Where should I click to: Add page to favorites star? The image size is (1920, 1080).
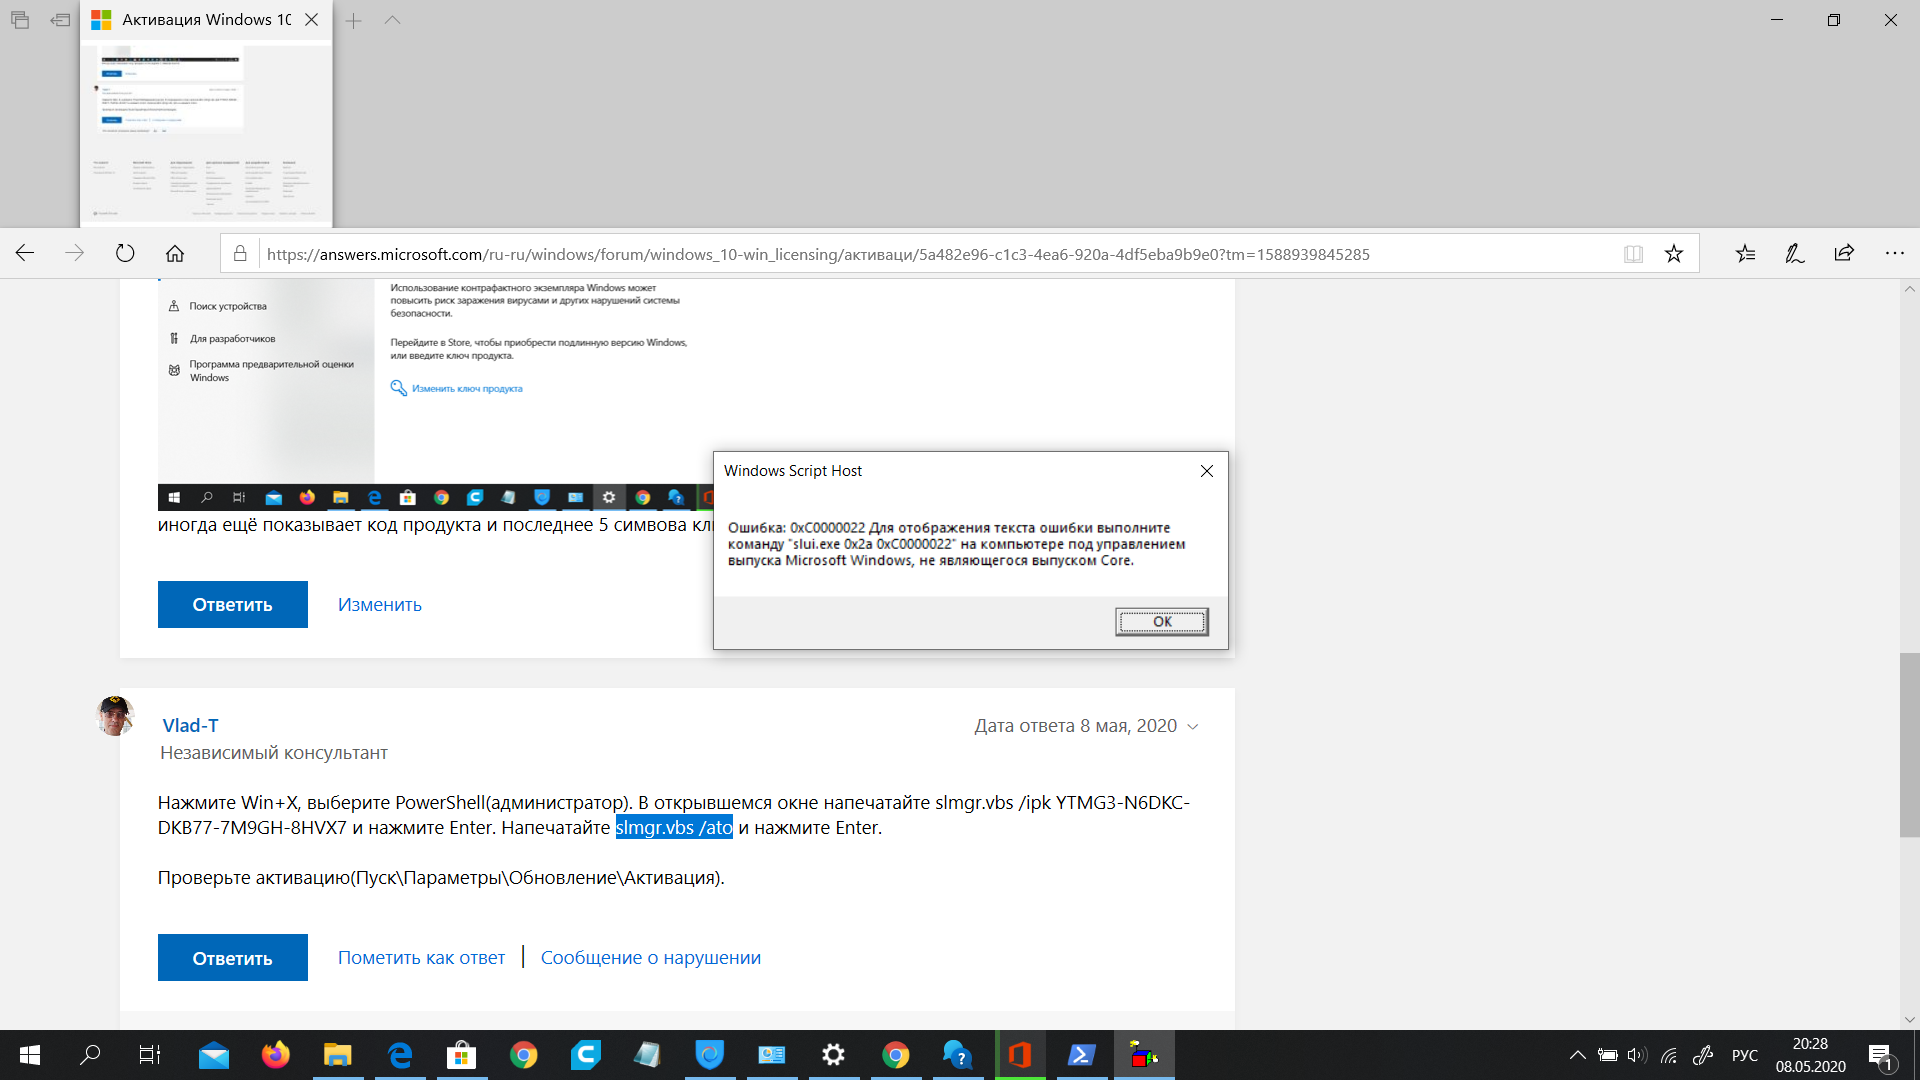tap(1674, 254)
